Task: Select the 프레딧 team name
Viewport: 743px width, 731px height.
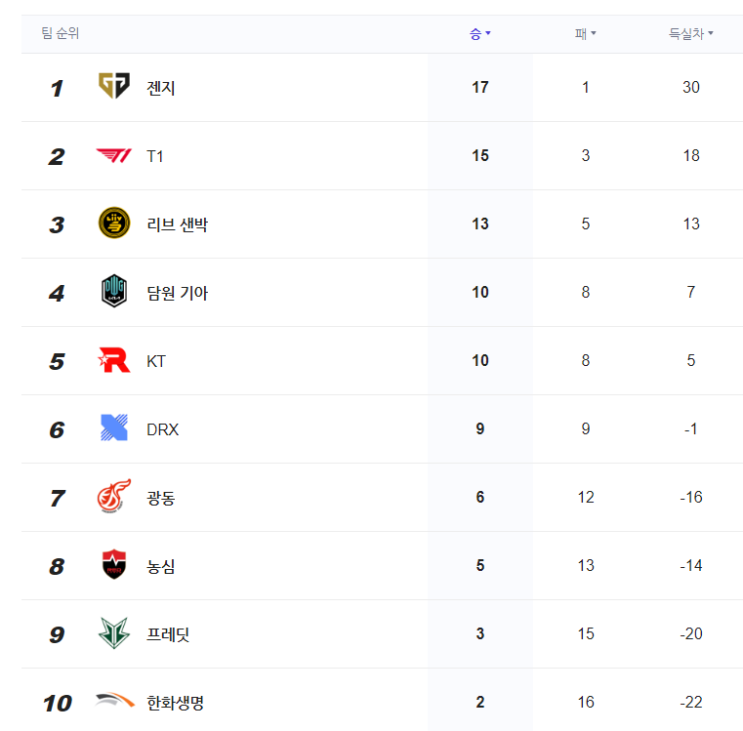Action: (168, 635)
